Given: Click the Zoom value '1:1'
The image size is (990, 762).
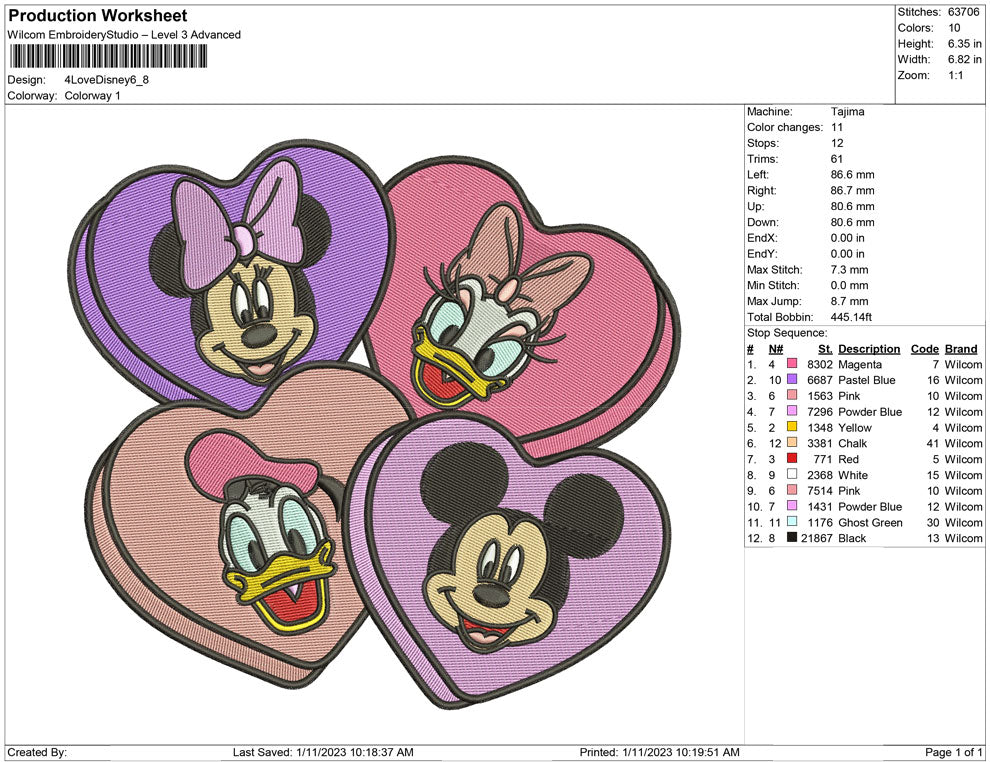Looking at the screenshot, I should 955,75.
